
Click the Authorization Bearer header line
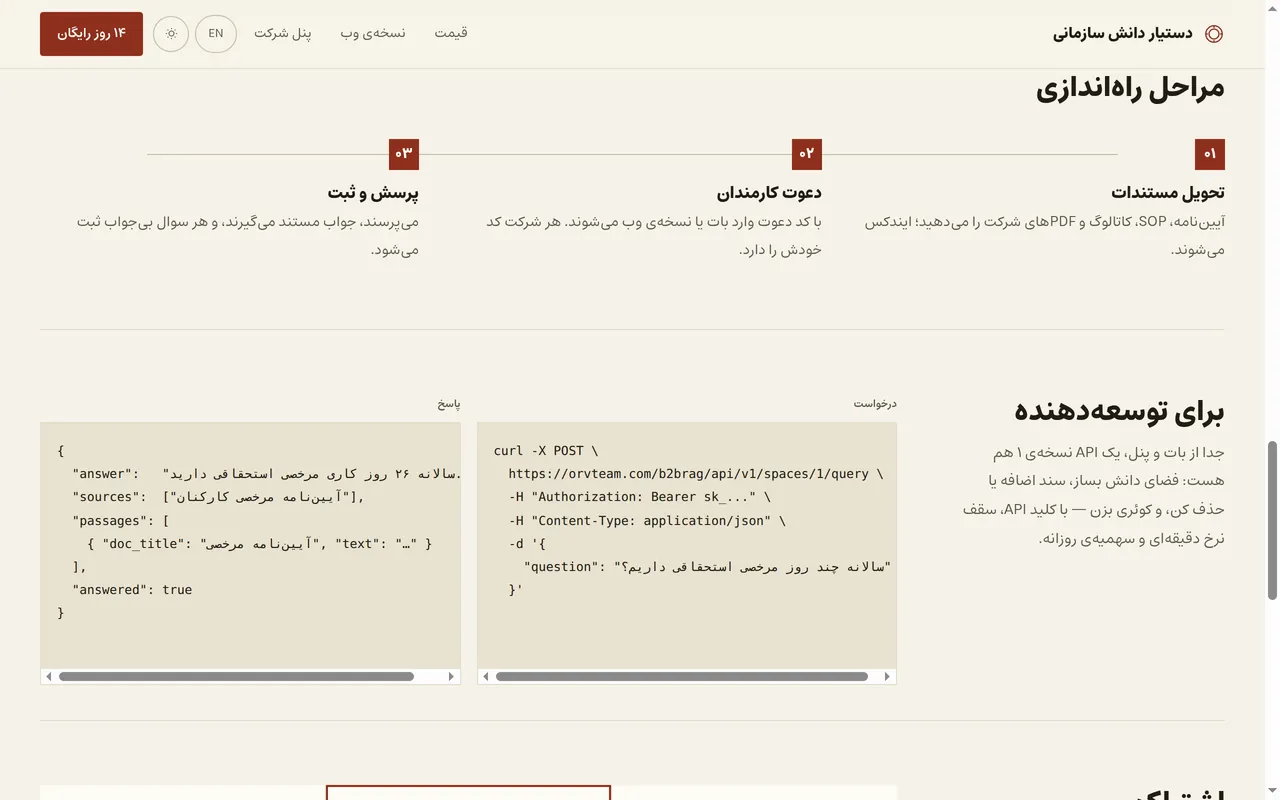tap(639, 497)
